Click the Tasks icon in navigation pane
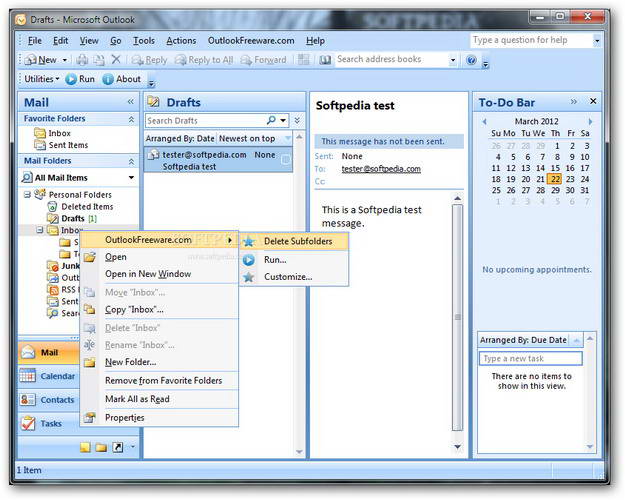625x500 pixels. pyautogui.click(x=28, y=423)
